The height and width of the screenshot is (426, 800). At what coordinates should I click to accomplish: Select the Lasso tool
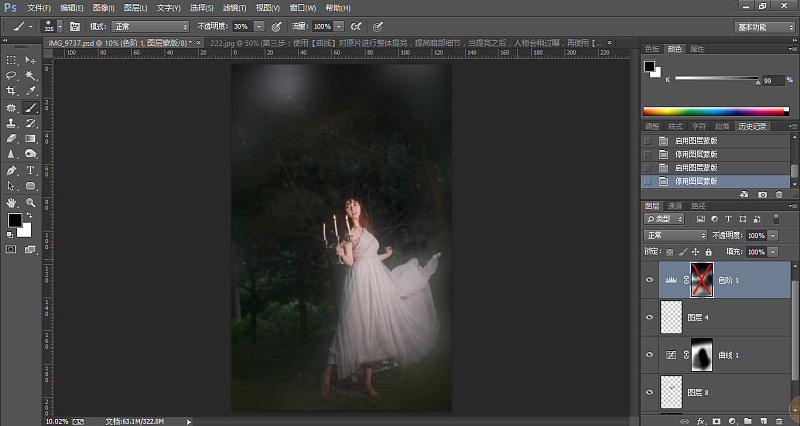point(11,76)
